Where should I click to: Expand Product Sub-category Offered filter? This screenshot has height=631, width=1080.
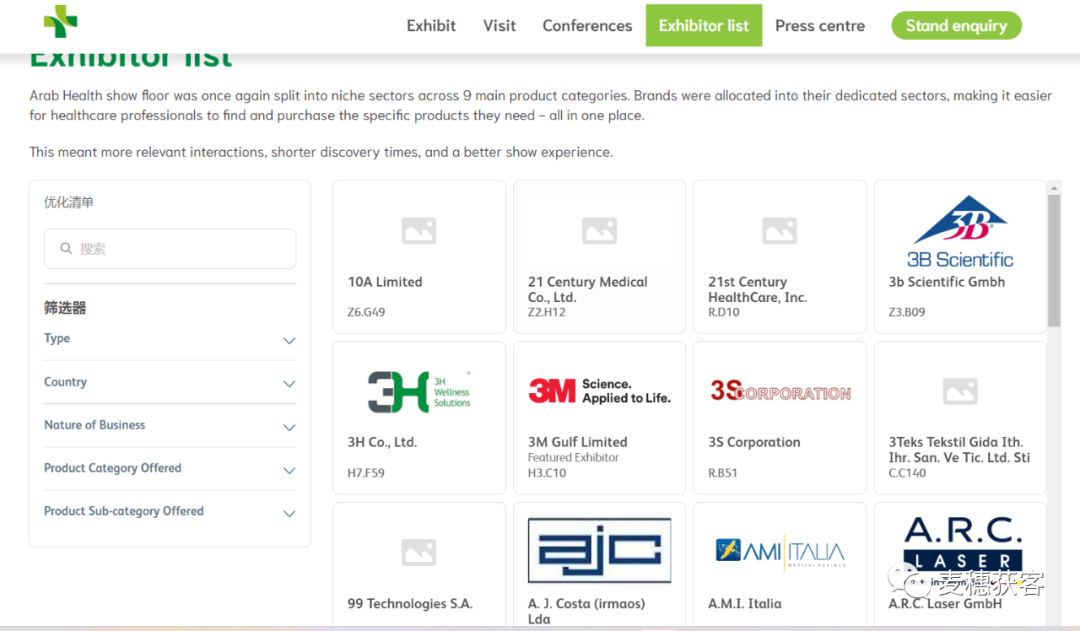170,512
